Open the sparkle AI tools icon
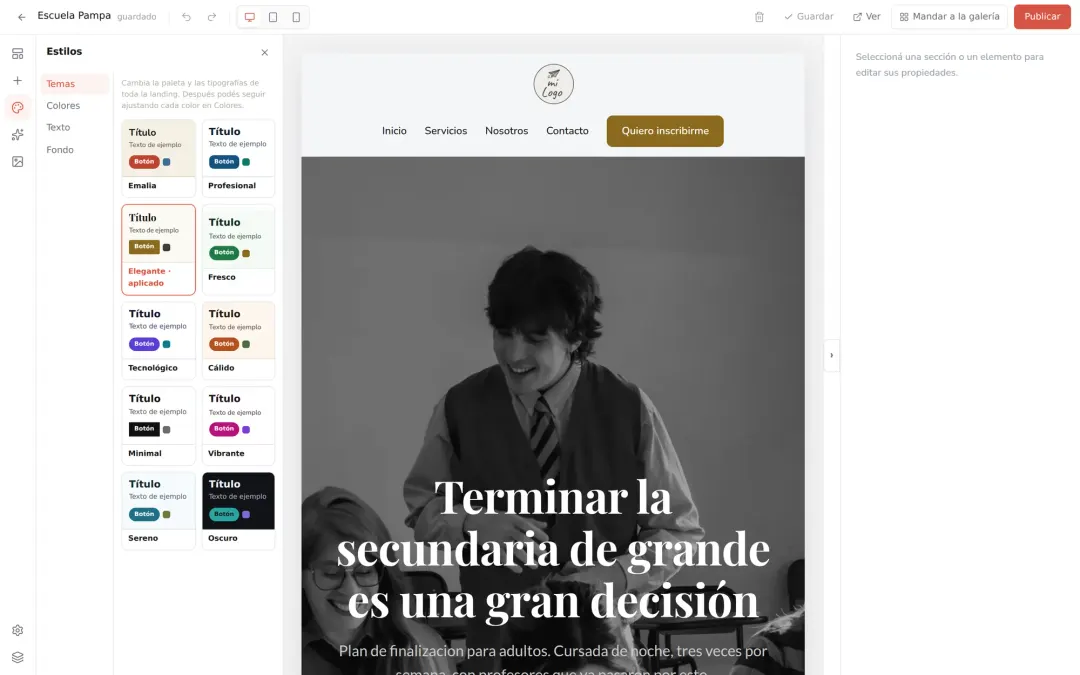 pyautogui.click(x=18, y=134)
